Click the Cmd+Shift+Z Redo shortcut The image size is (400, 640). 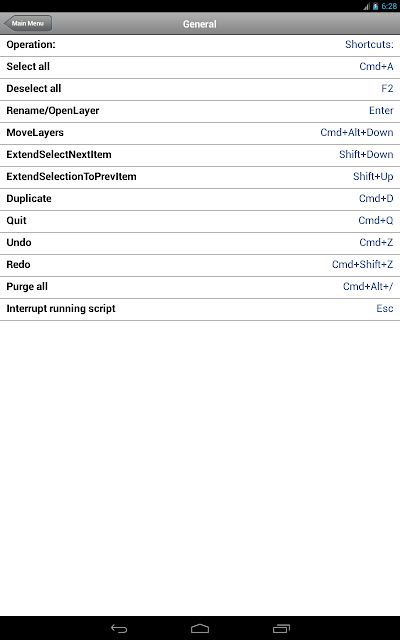click(x=362, y=264)
